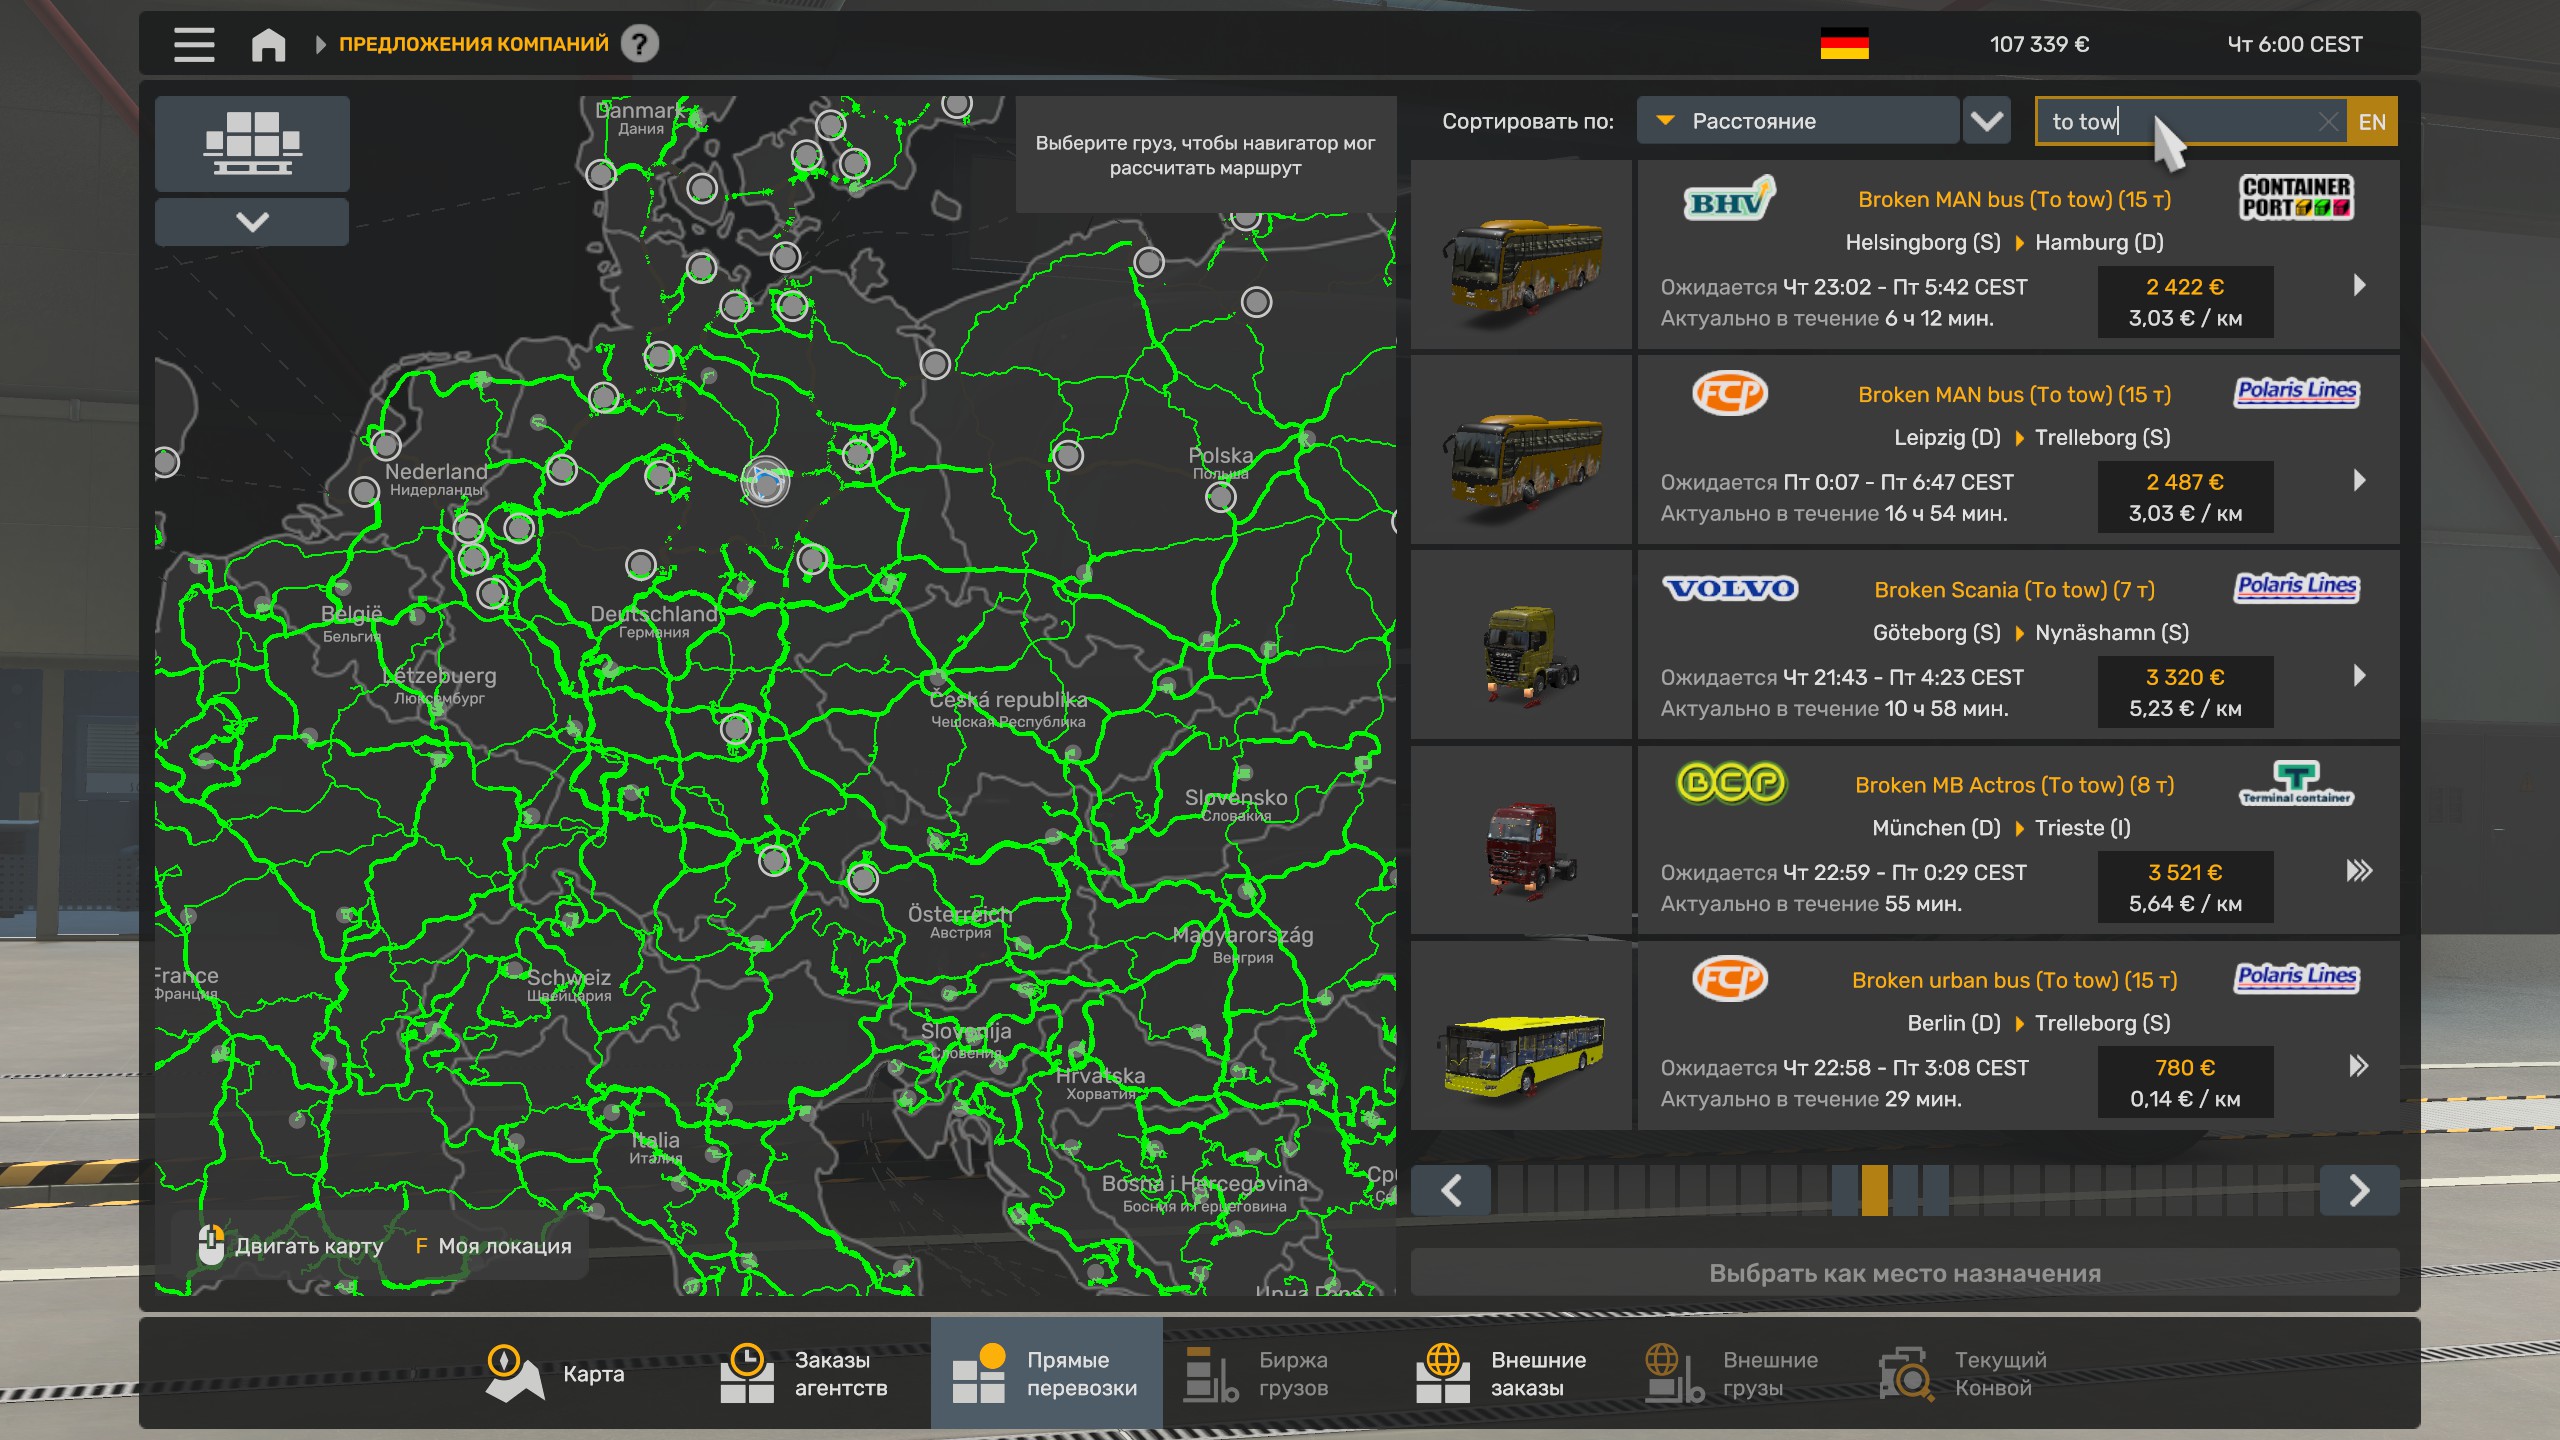Click the help question mark icon
The width and height of the screenshot is (2560, 1440).
[x=640, y=44]
